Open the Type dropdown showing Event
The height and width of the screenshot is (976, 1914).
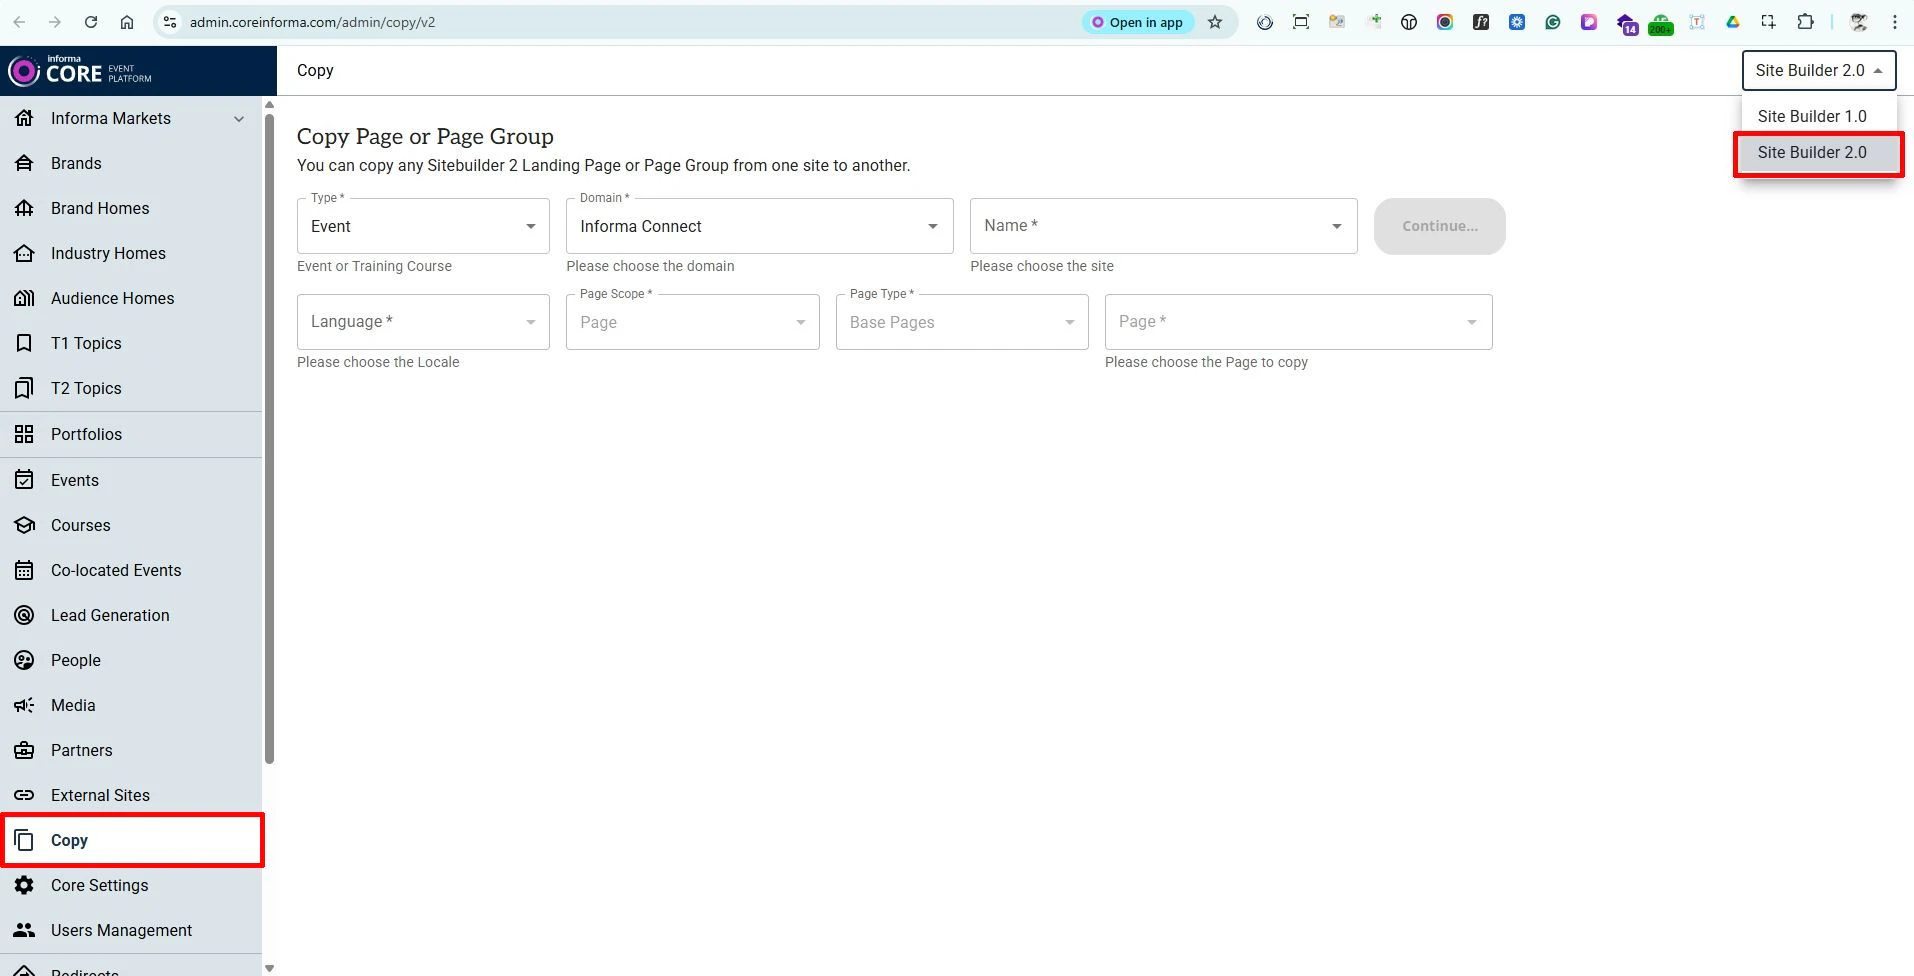[x=422, y=226]
